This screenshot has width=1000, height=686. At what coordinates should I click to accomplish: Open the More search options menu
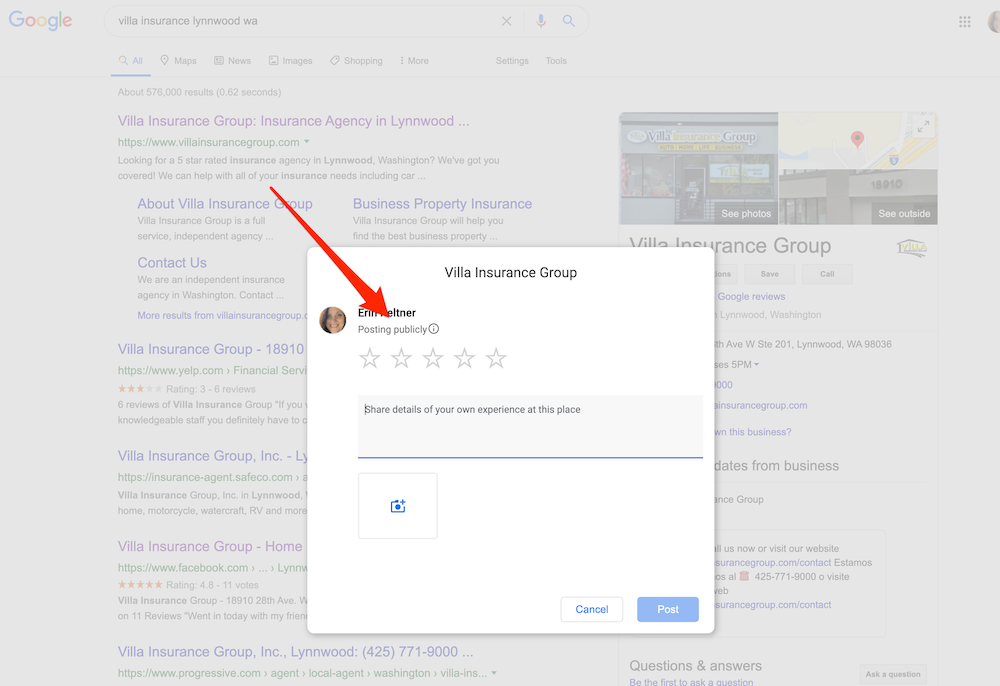(414, 61)
